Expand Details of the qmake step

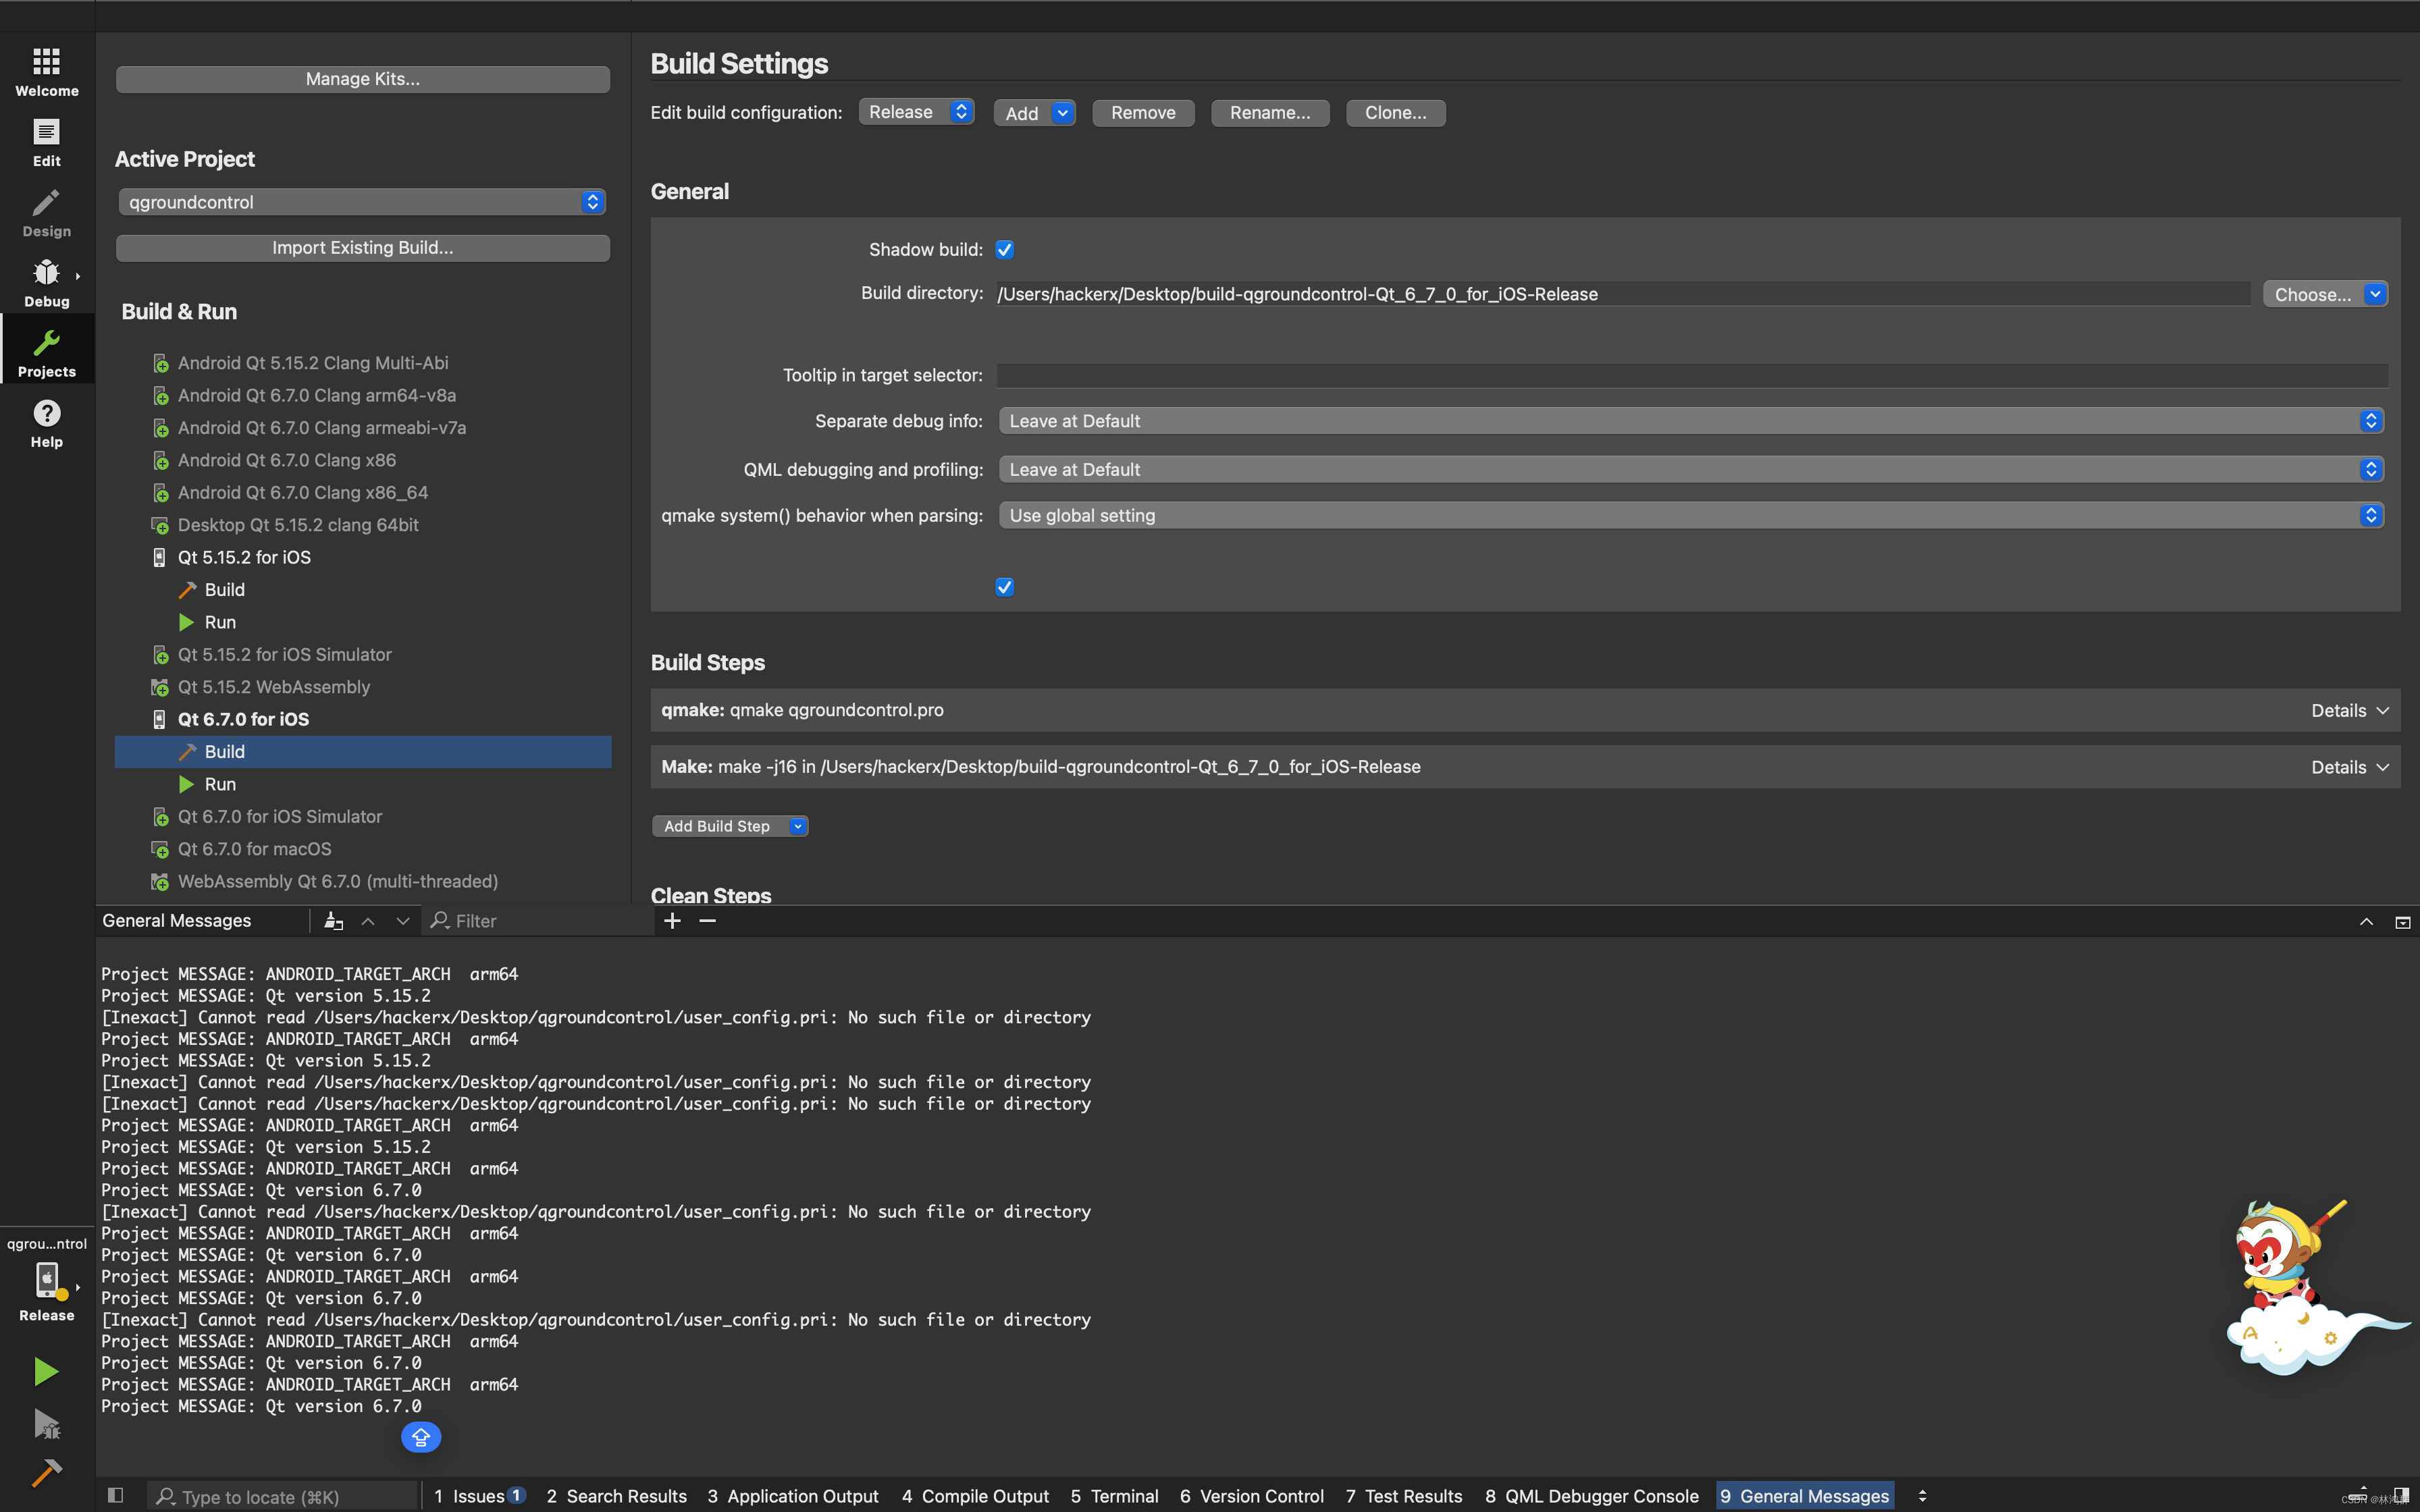[x=2350, y=710]
